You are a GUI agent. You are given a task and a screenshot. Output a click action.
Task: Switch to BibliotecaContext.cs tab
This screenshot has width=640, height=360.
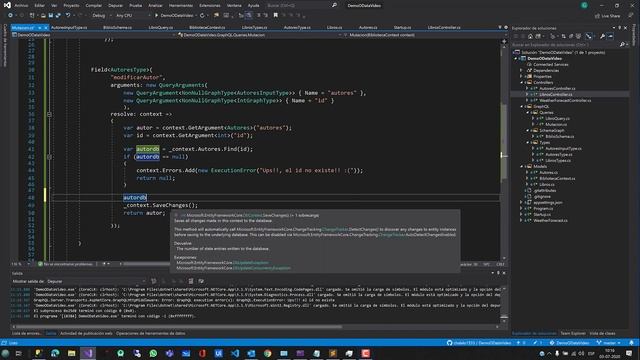pos(207,27)
